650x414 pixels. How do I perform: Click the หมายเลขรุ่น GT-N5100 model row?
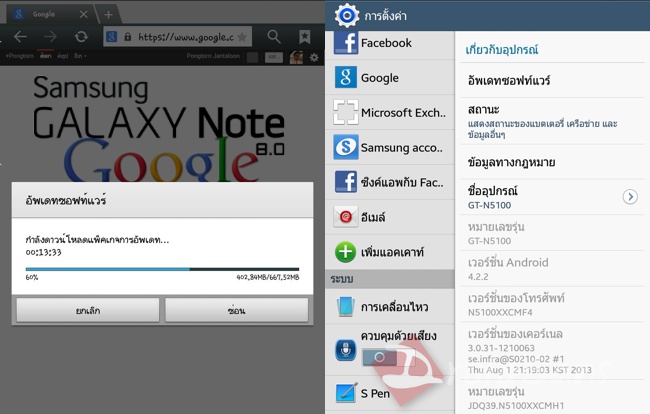[552, 233]
